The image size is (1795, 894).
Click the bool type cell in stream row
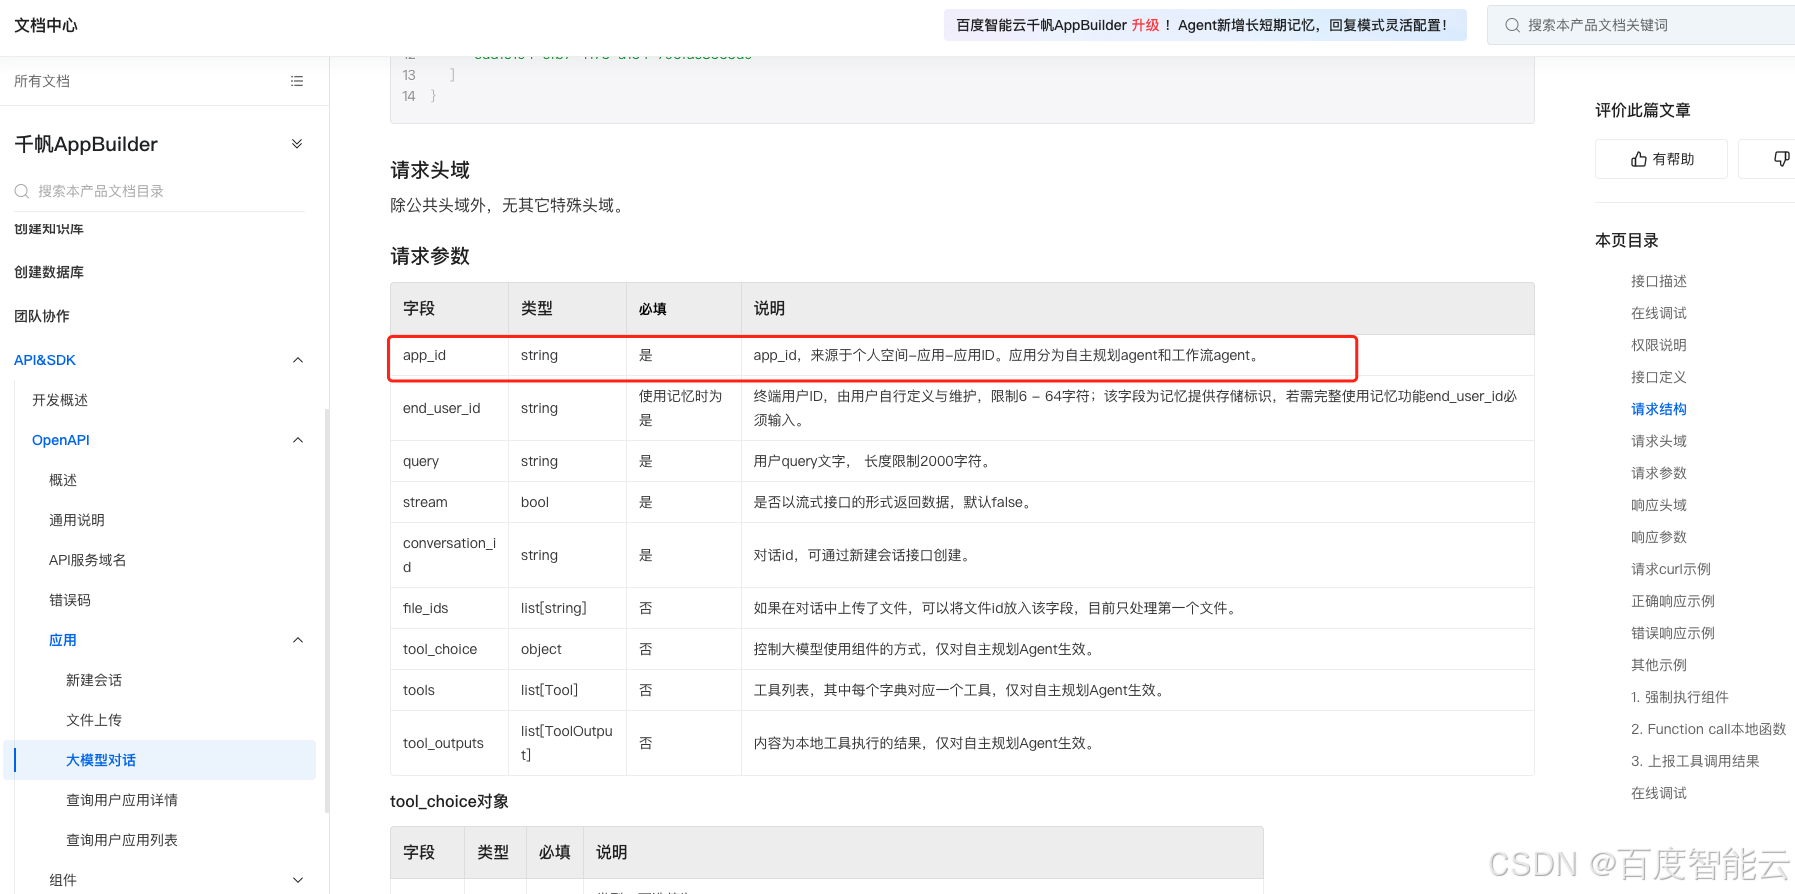(x=567, y=502)
